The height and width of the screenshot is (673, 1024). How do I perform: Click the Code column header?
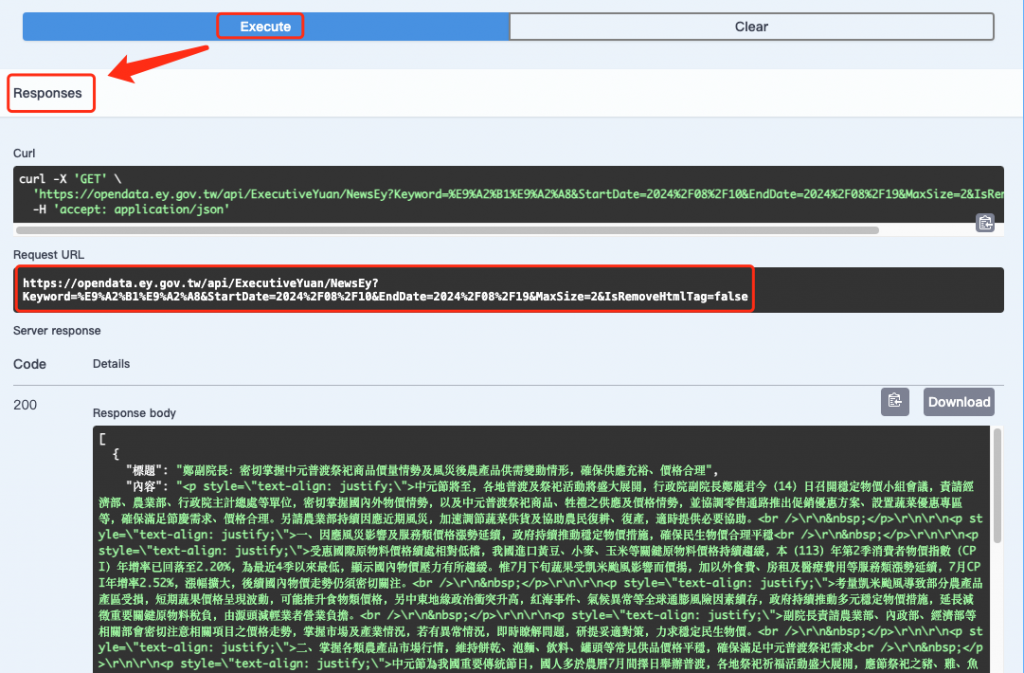(x=29, y=364)
